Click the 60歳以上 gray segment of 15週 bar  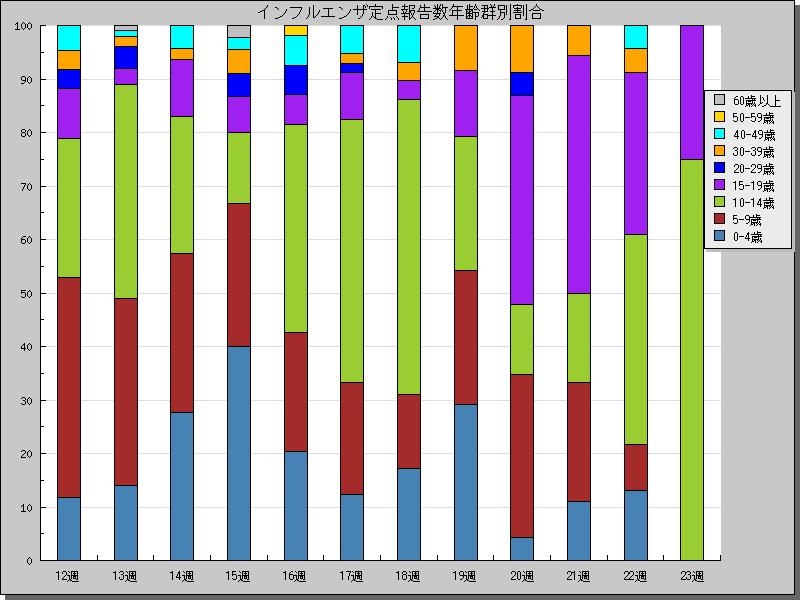(239, 31)
